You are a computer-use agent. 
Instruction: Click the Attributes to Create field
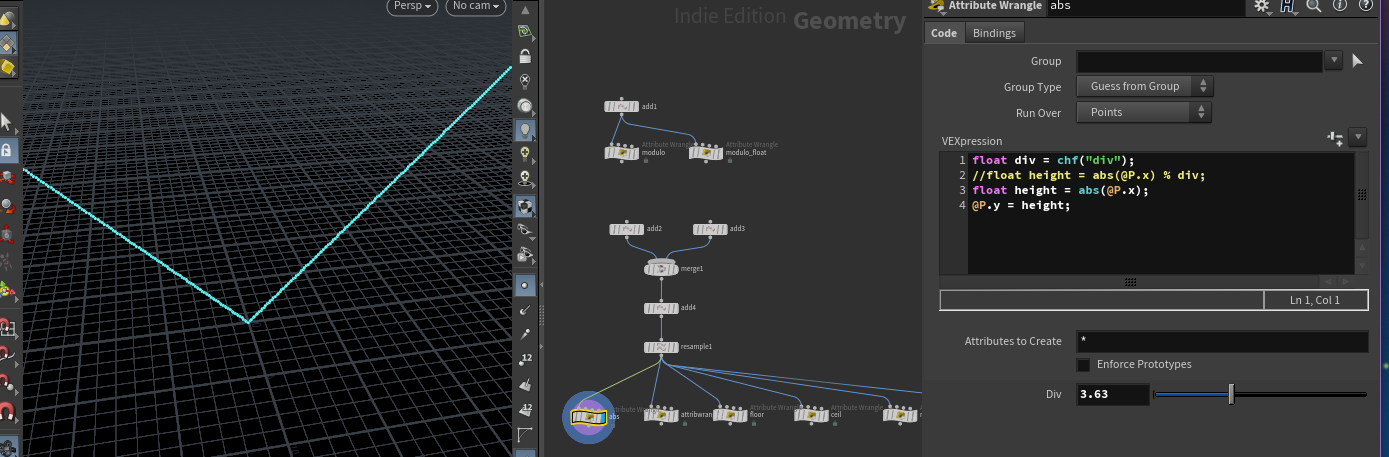tap(1222, 341)
